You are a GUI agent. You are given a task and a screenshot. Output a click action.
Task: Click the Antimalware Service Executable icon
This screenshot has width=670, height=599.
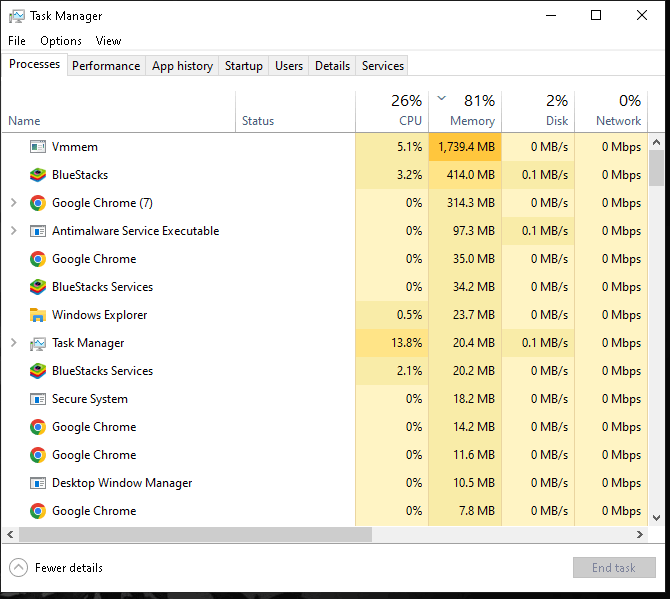coord(38,231)
